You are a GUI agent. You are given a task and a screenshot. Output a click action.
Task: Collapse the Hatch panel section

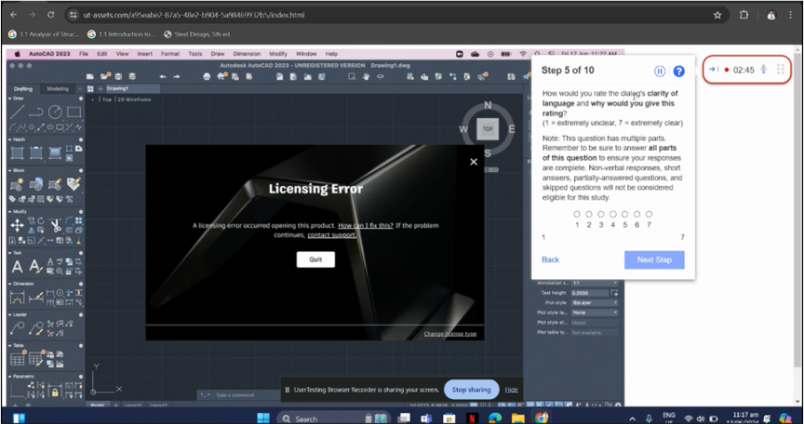click(11, 139)
